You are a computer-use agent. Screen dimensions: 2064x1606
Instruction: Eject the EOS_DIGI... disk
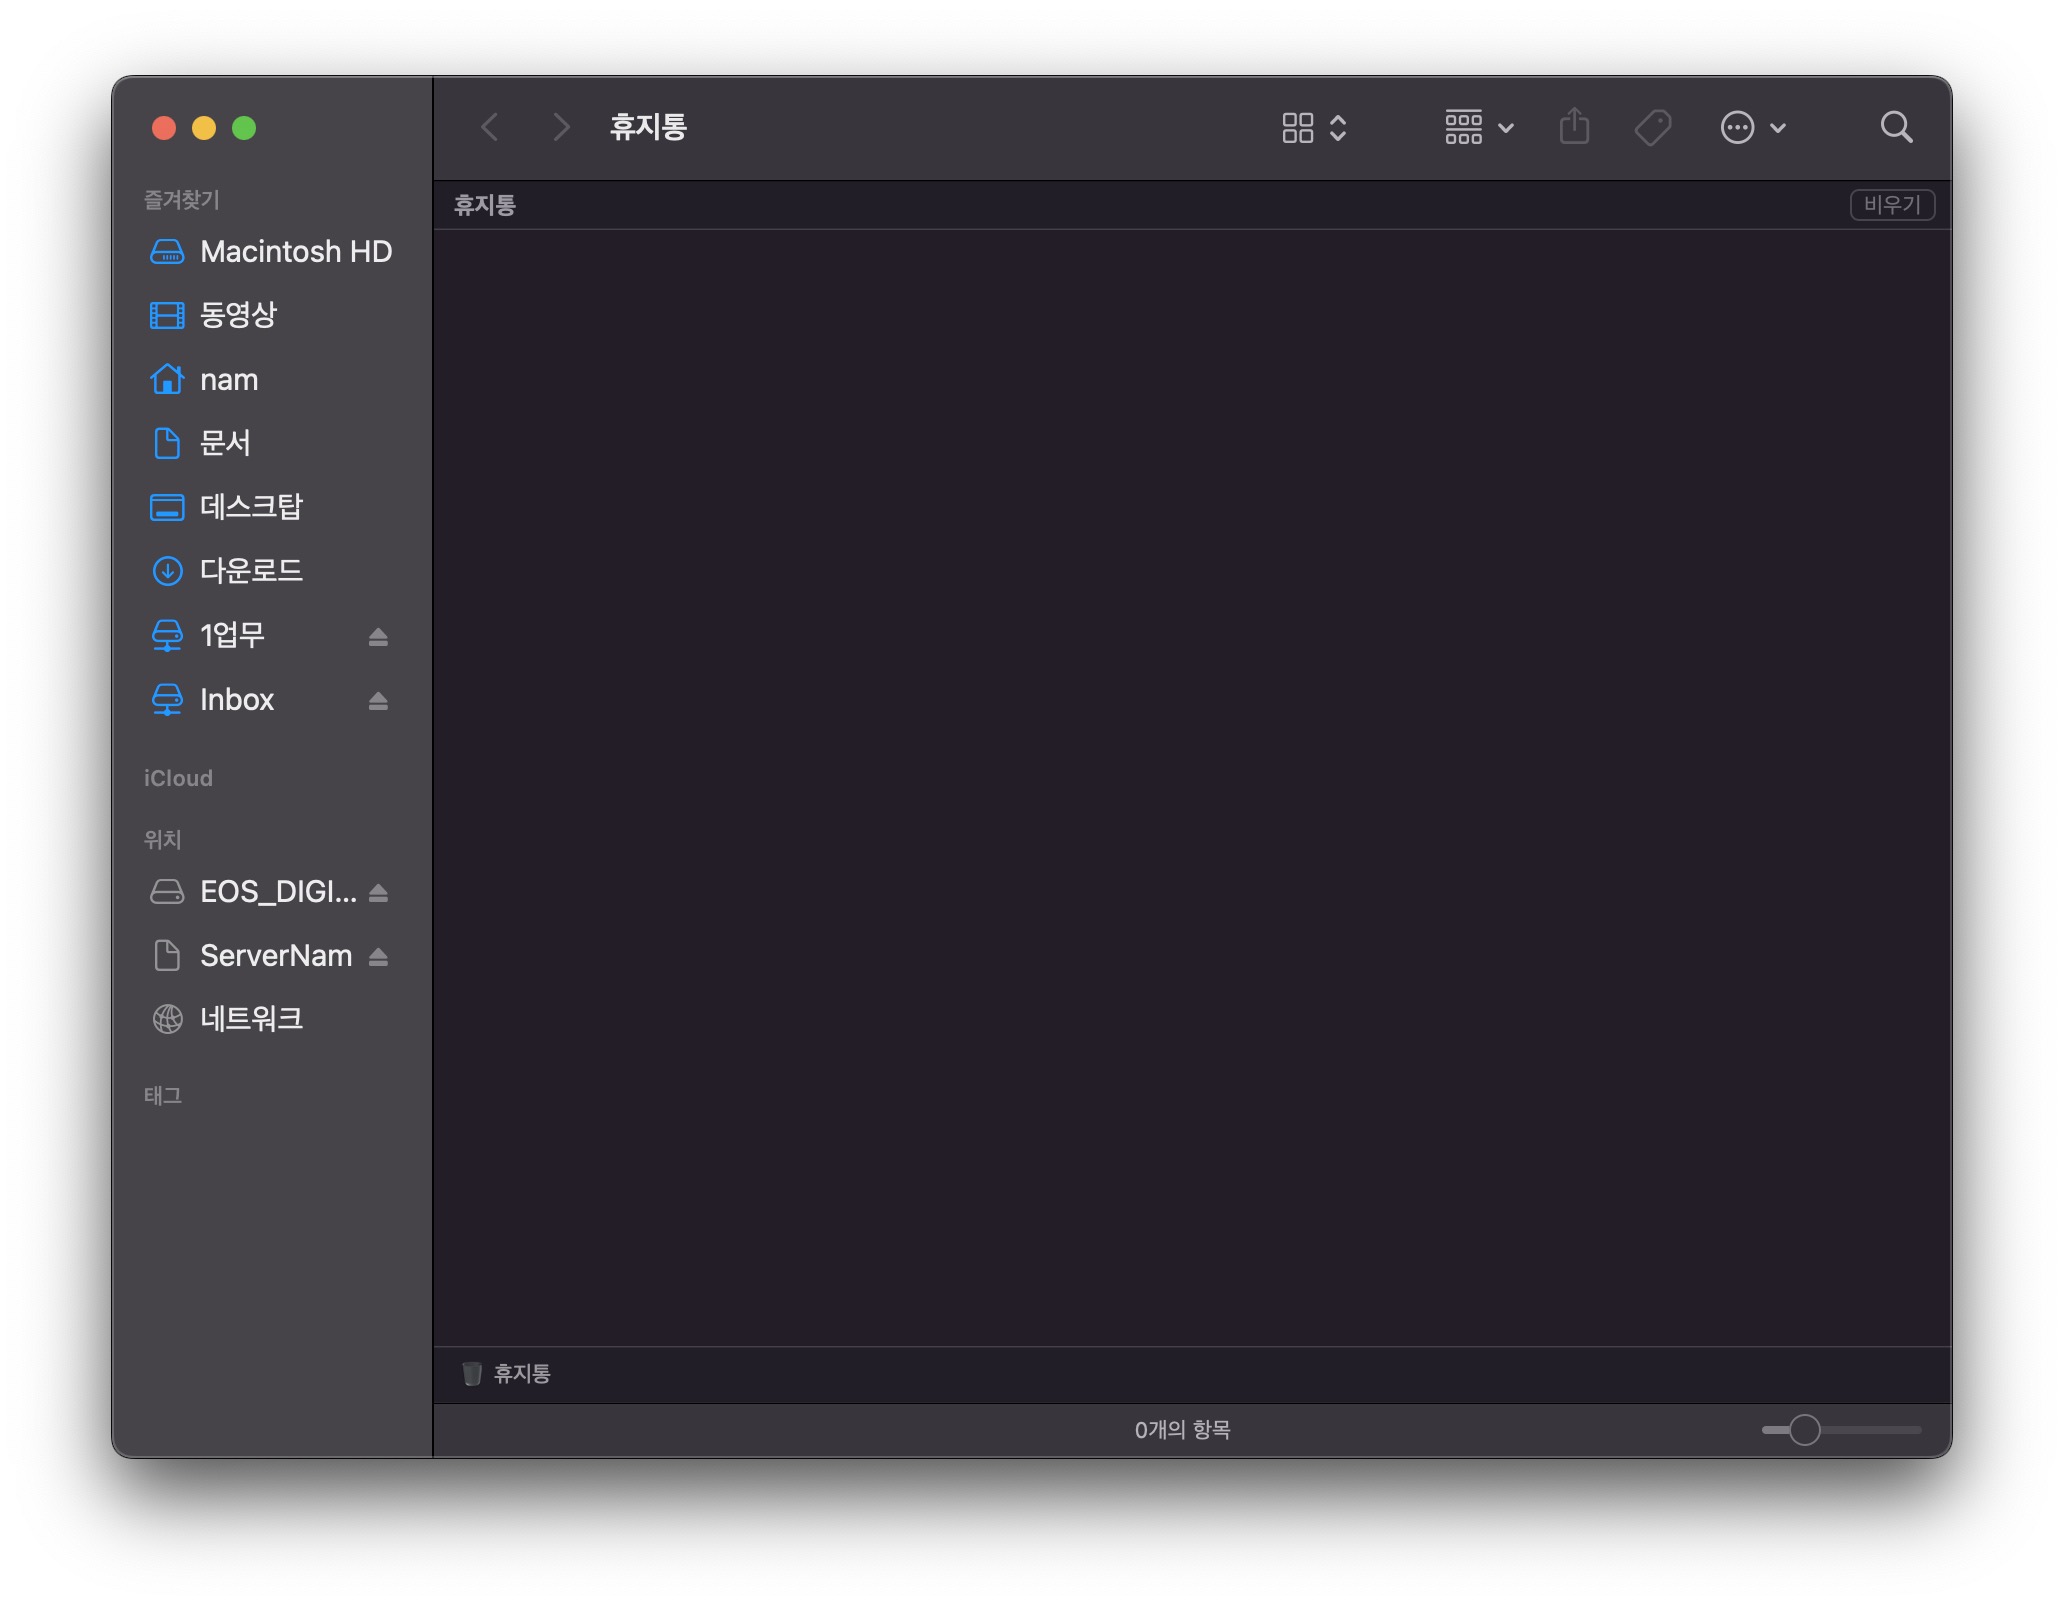[x=378, y=893]
